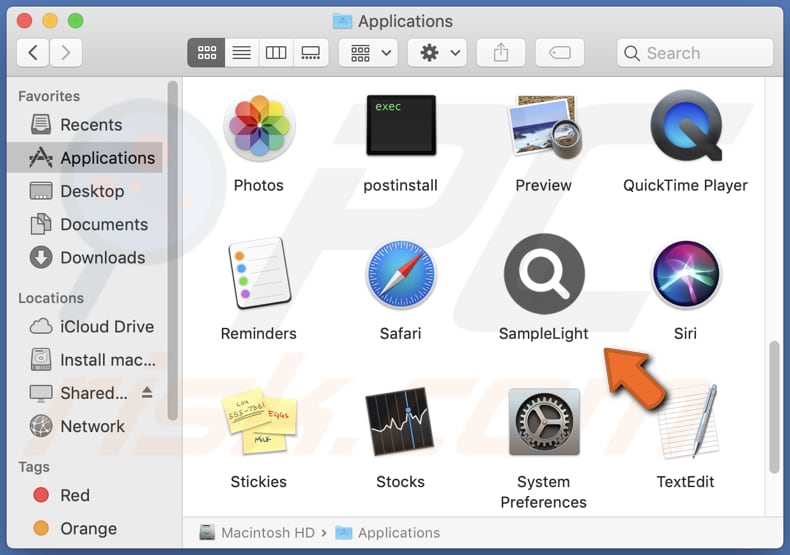Select the Stocks app icon
Viewport: 790px width, 555px height.
point(400,423)
